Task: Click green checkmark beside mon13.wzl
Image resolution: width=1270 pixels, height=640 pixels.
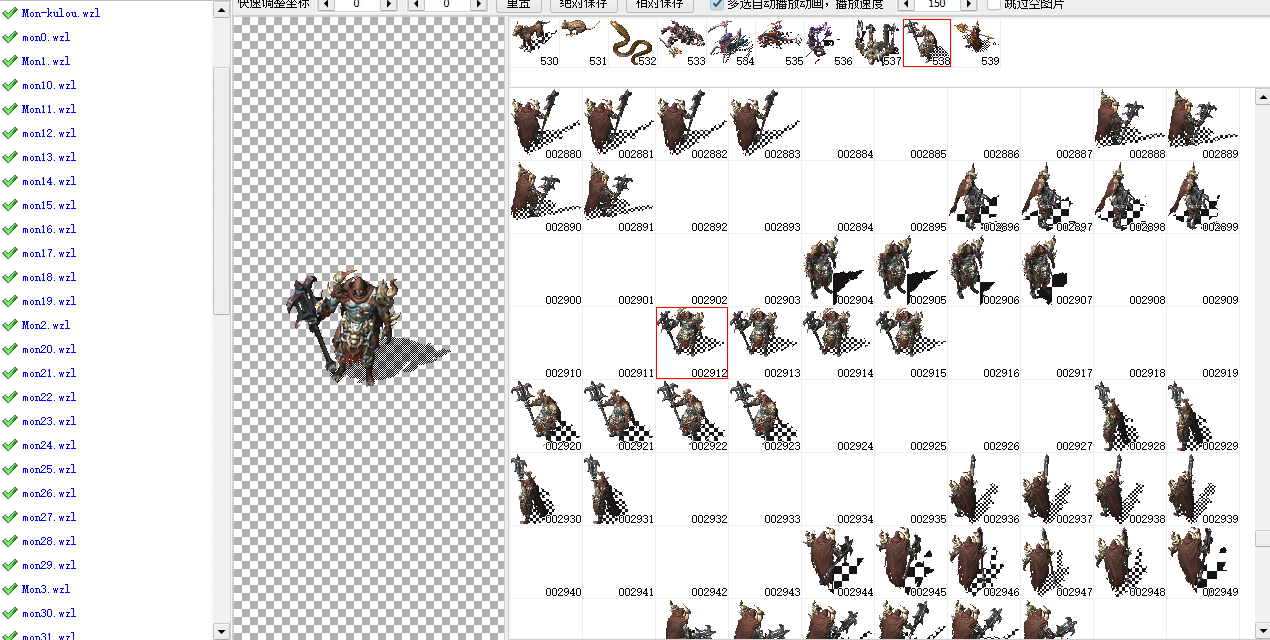Action: [10, 157]
